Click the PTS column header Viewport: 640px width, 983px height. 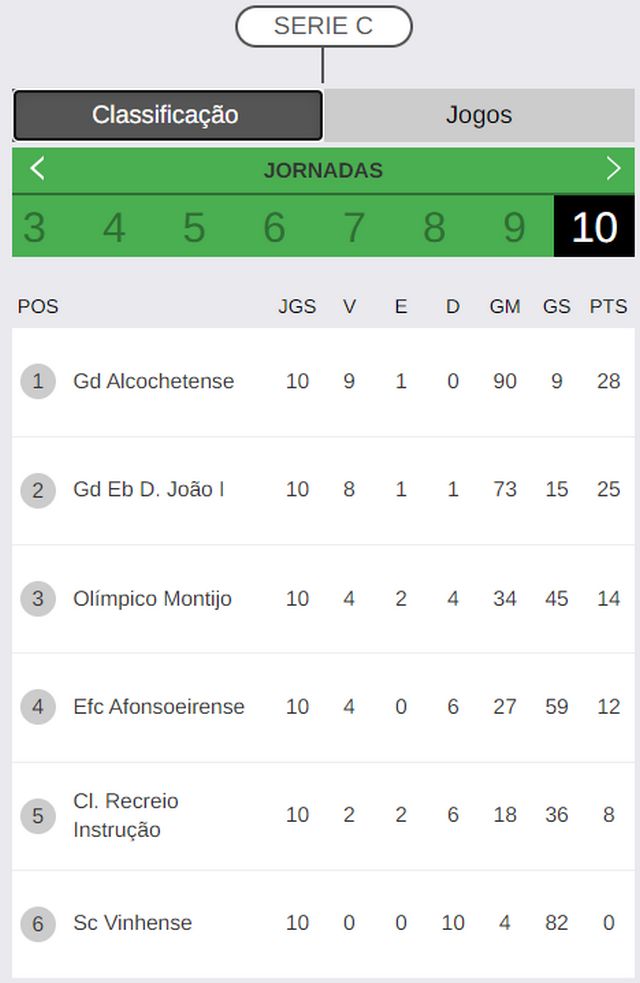(x=608, y=307)
